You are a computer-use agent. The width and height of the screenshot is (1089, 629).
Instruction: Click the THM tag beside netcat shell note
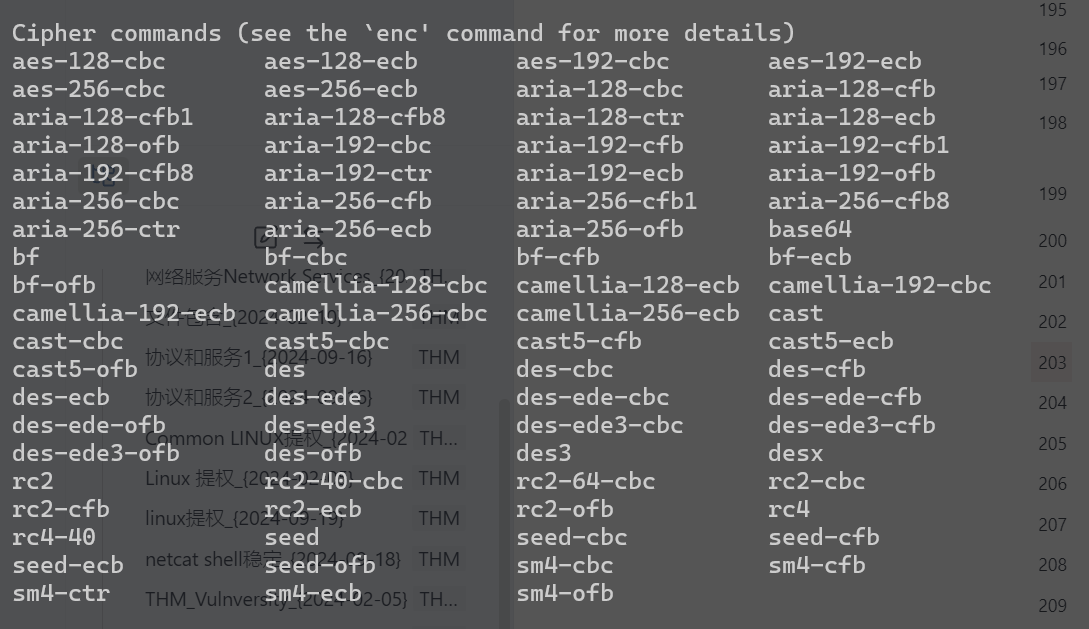point(439,559)
